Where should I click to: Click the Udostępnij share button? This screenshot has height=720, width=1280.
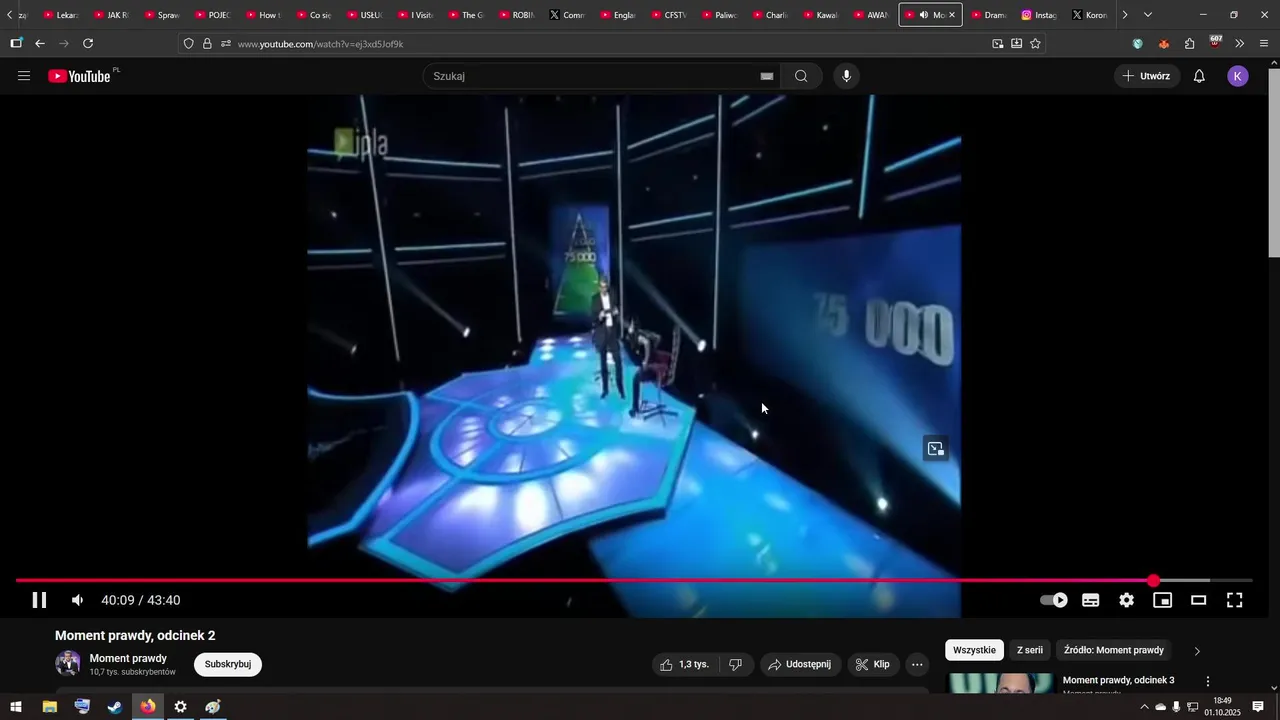pyautogui.click(x=800, y=664)
